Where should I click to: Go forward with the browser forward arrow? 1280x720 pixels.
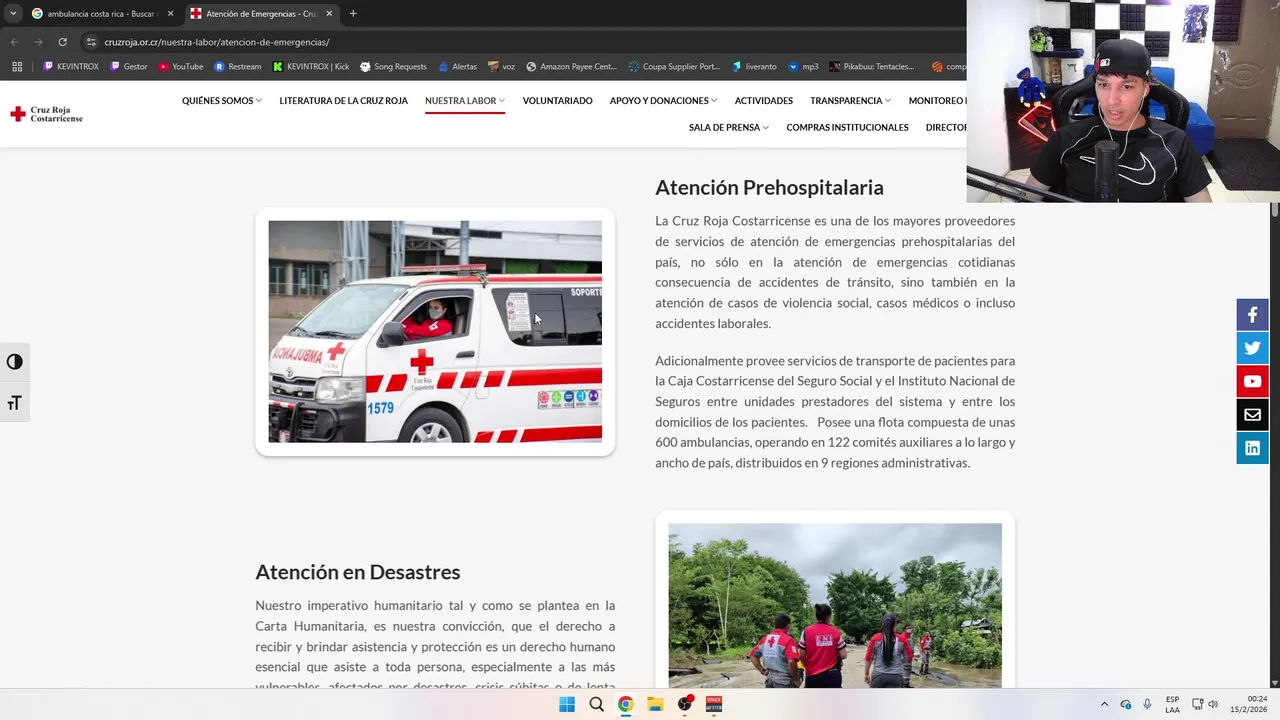(x=38, y=42)
